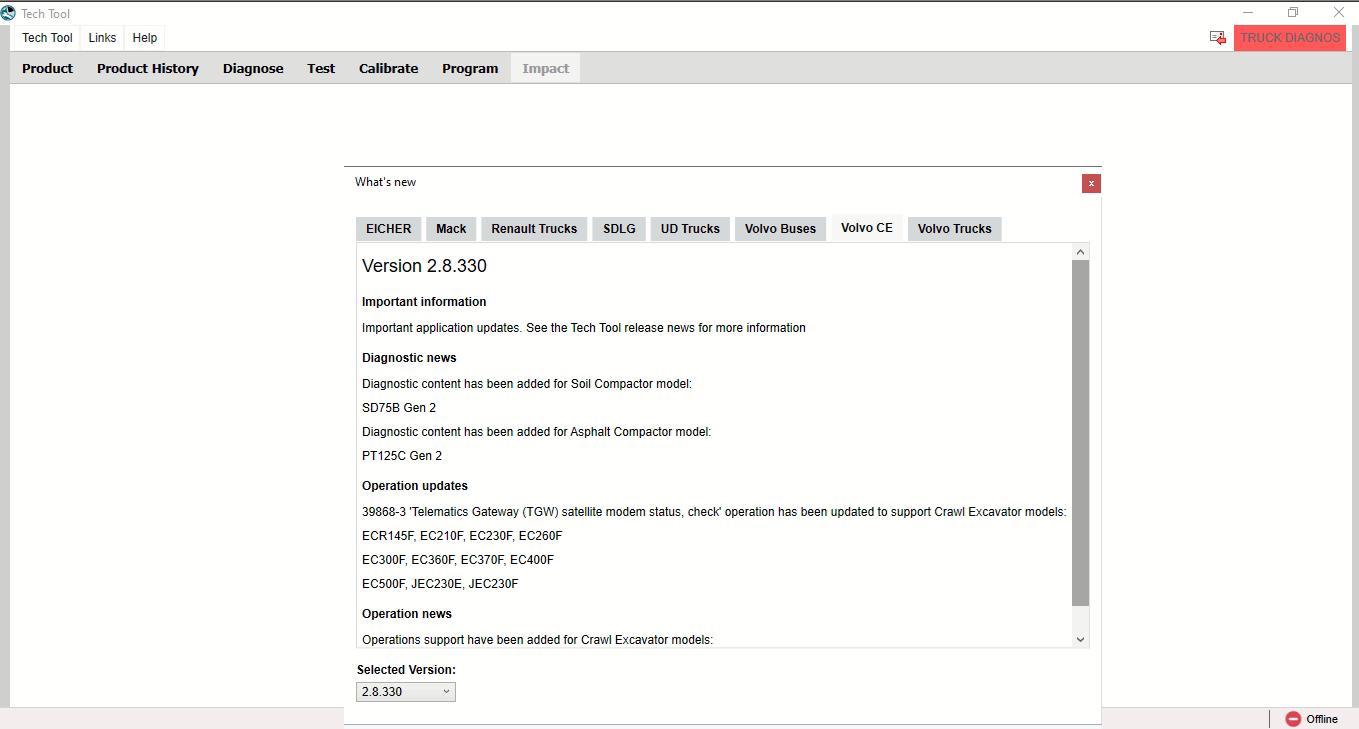Go to the Calibrate tab
The width and height of the screenshot is (1359, 729).
pyautogui.click(x=389, y=68)
